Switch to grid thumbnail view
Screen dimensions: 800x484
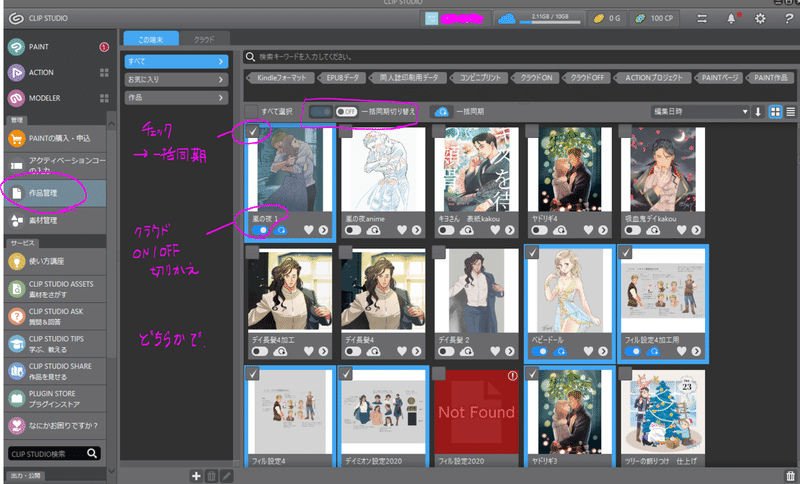point(776,112)
